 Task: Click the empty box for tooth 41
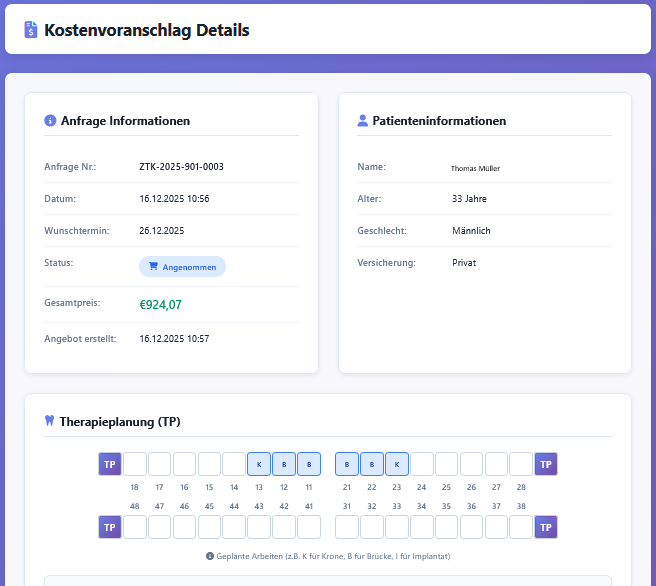coord(309,527)
